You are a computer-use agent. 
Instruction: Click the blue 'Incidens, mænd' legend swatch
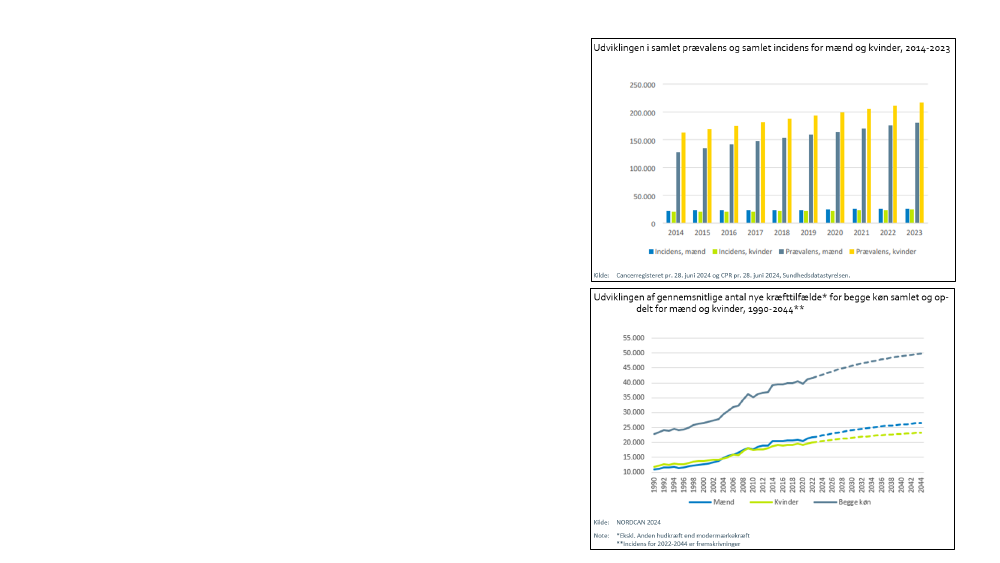(651, 252)
